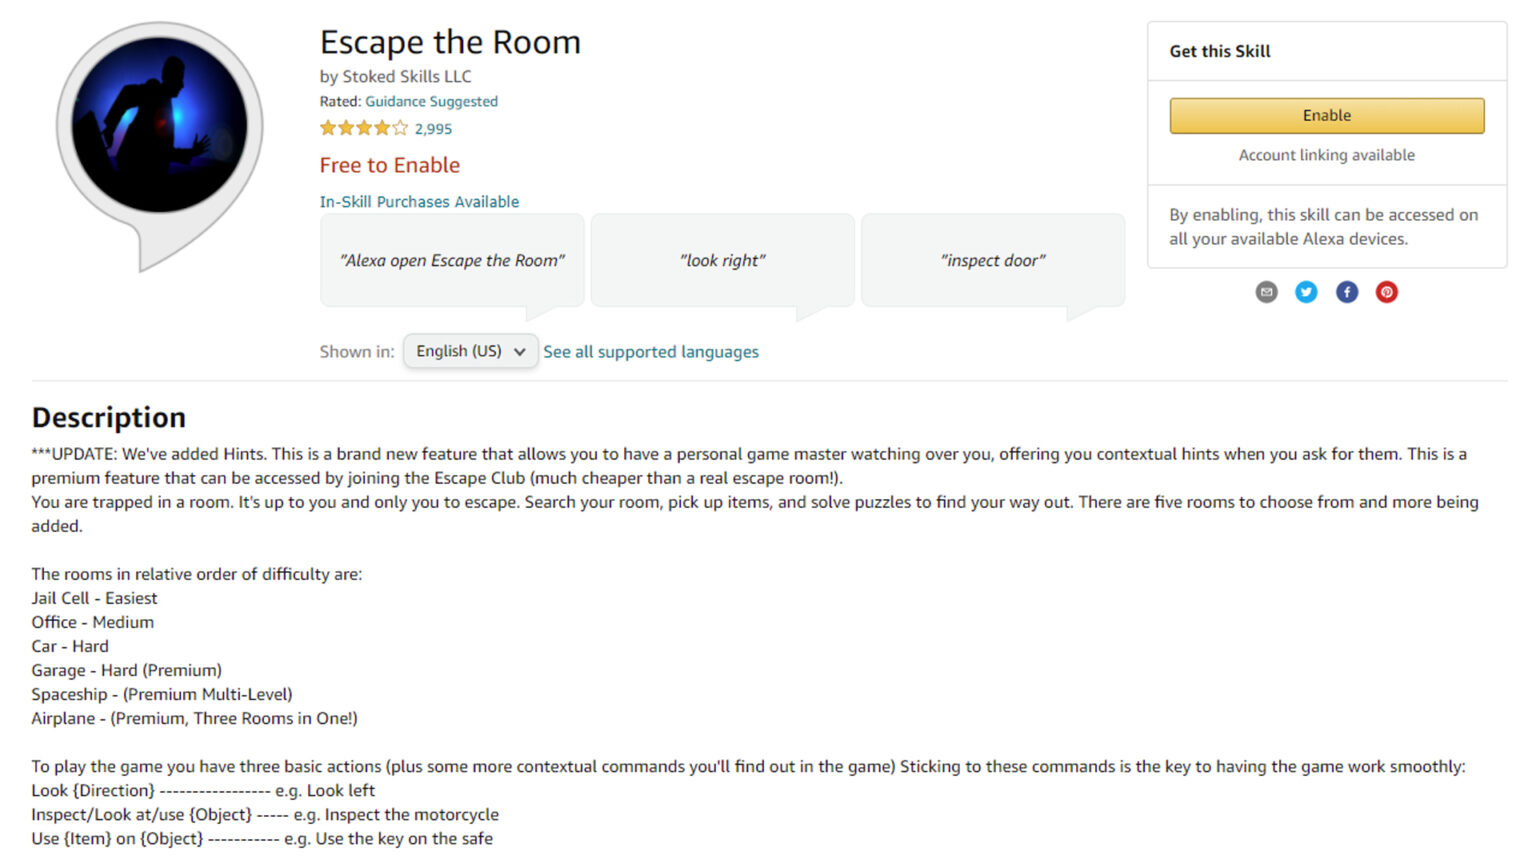Screen dimensions: 1536x864
Task: Click the "look right" phrase bubble
Action: (722, 260)
